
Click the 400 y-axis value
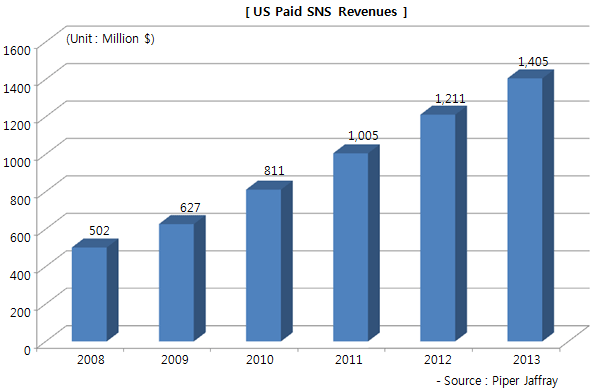[20, 275]
